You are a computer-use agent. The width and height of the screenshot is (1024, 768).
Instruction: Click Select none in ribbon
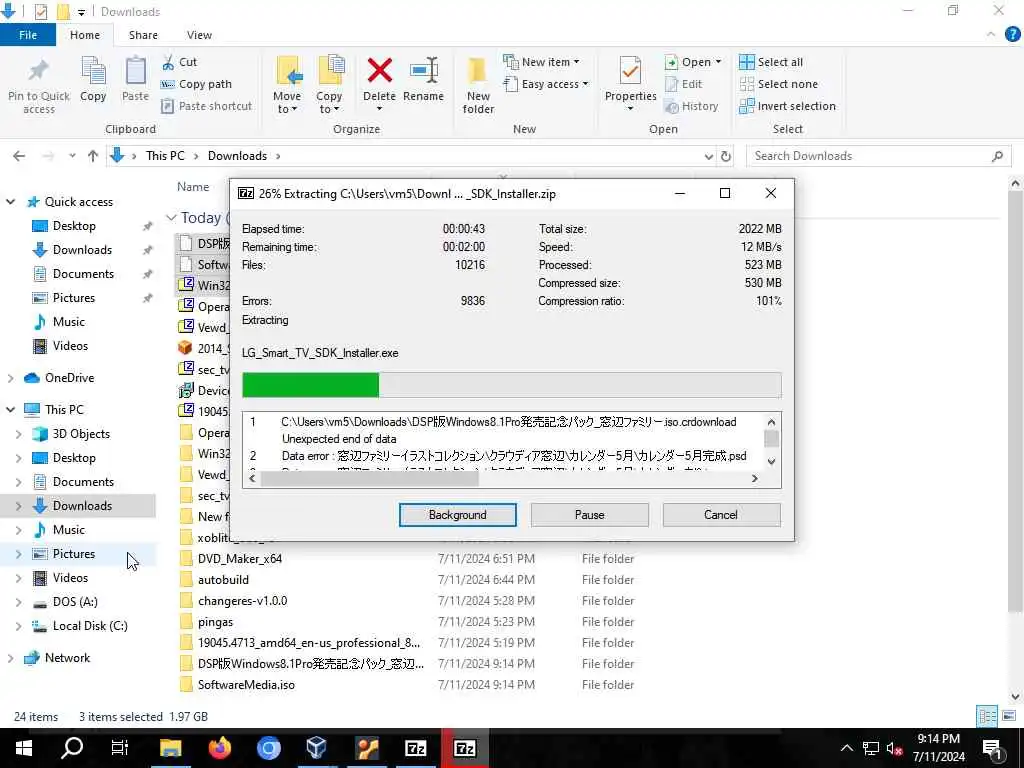pyautogui.click(x=778, y=84)
